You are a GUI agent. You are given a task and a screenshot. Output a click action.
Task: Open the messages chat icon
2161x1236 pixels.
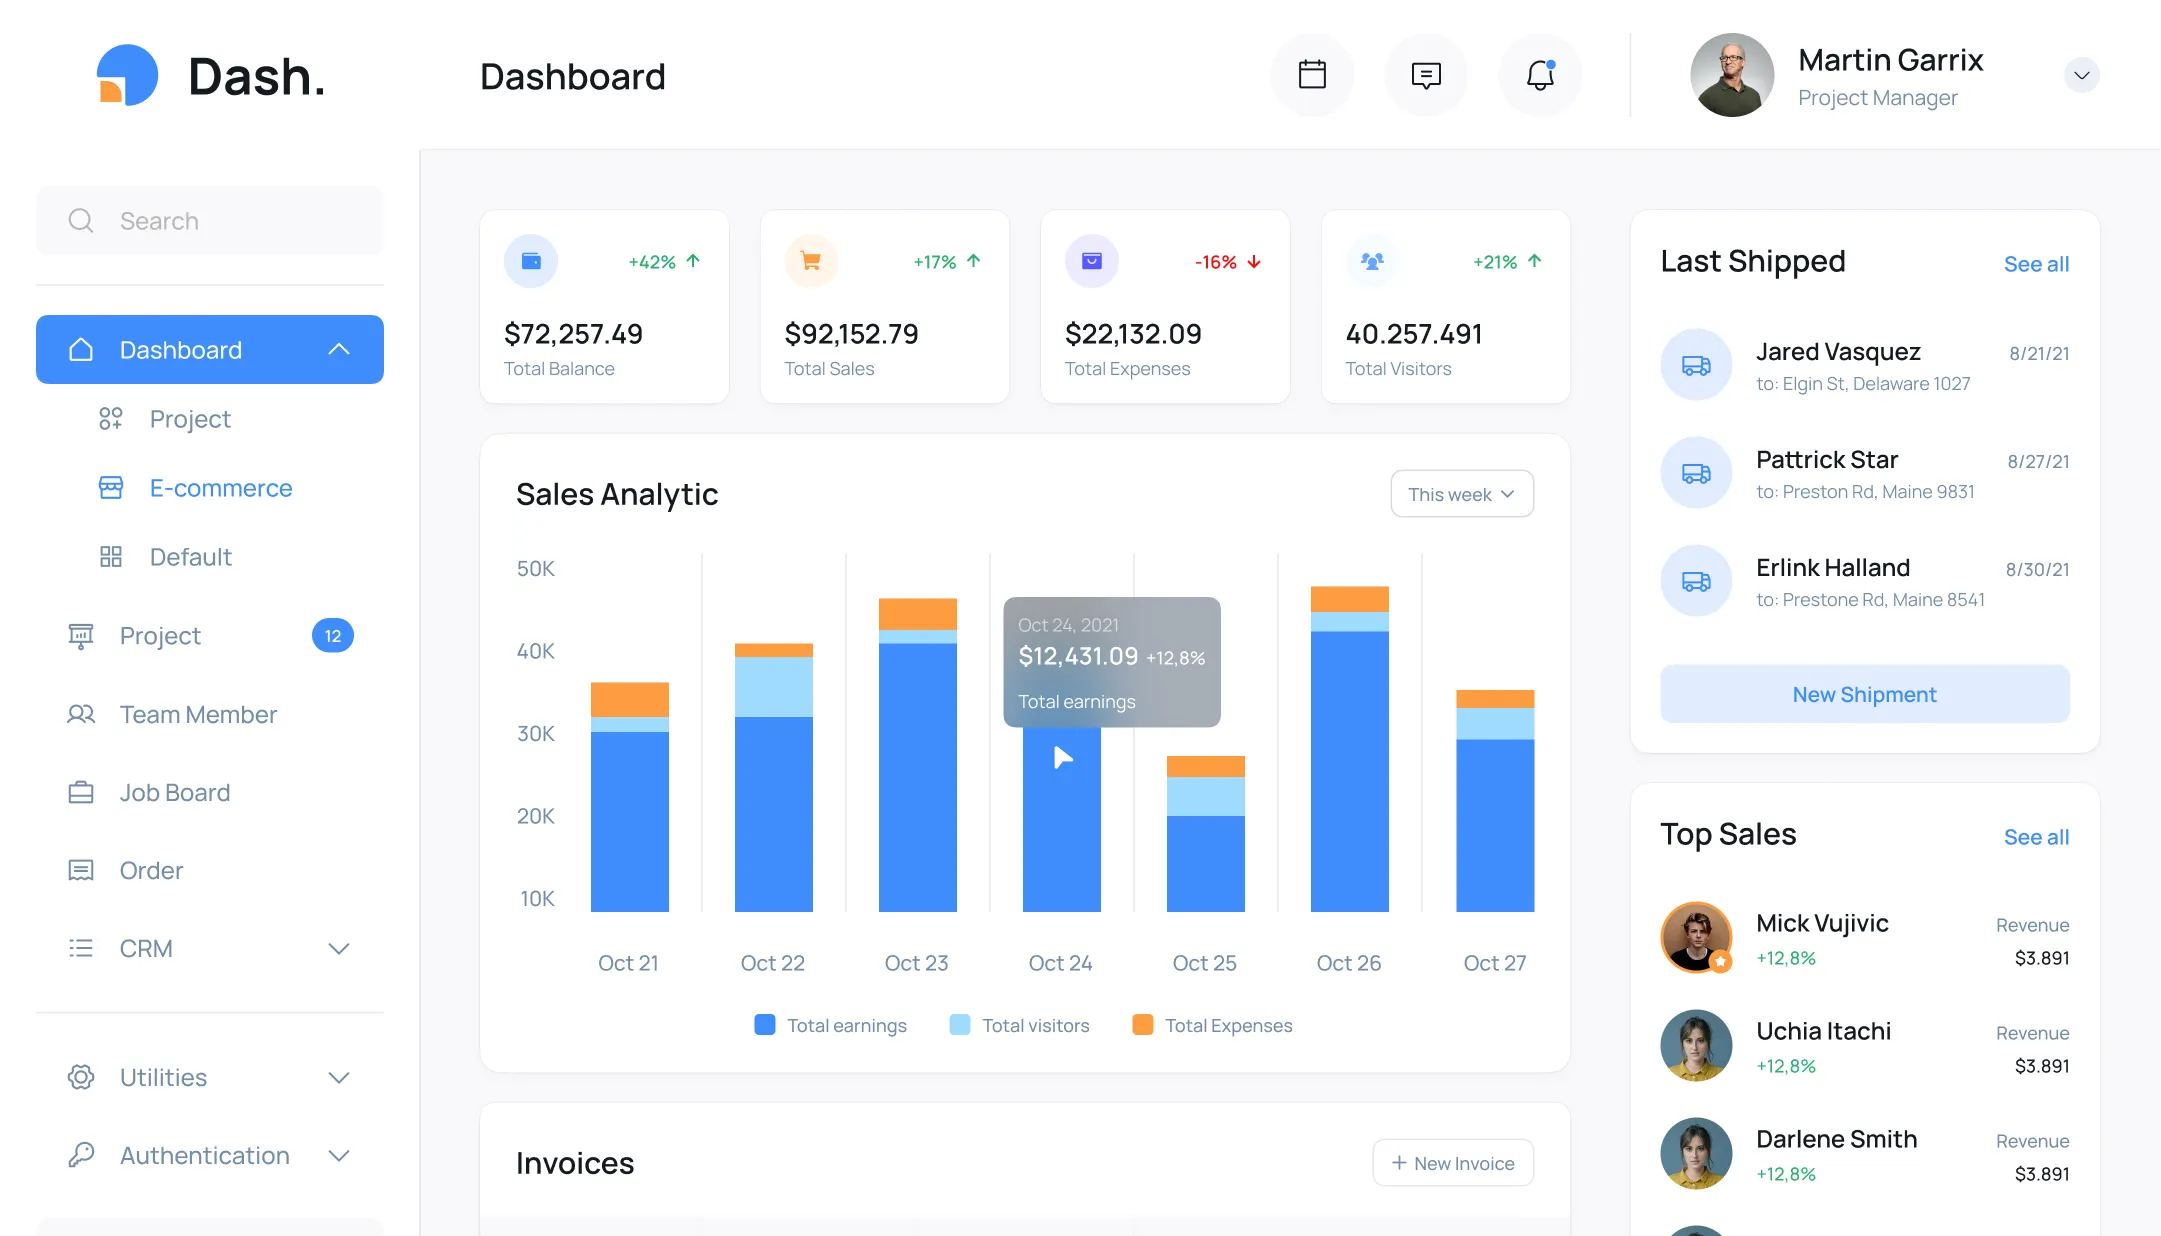[x=1426, y=75]
